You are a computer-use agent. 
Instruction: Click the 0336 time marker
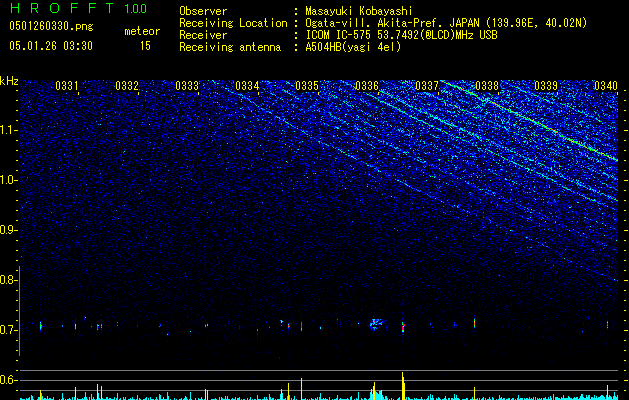tap(367, 86)
